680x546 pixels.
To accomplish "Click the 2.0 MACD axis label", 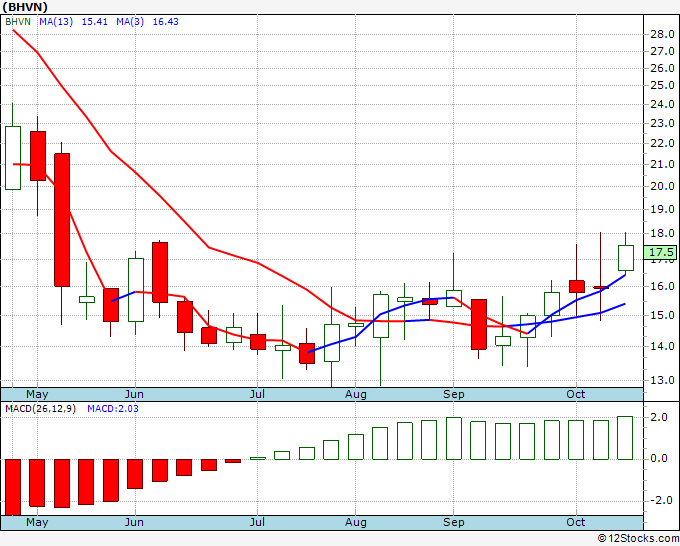I will (658, 417).
